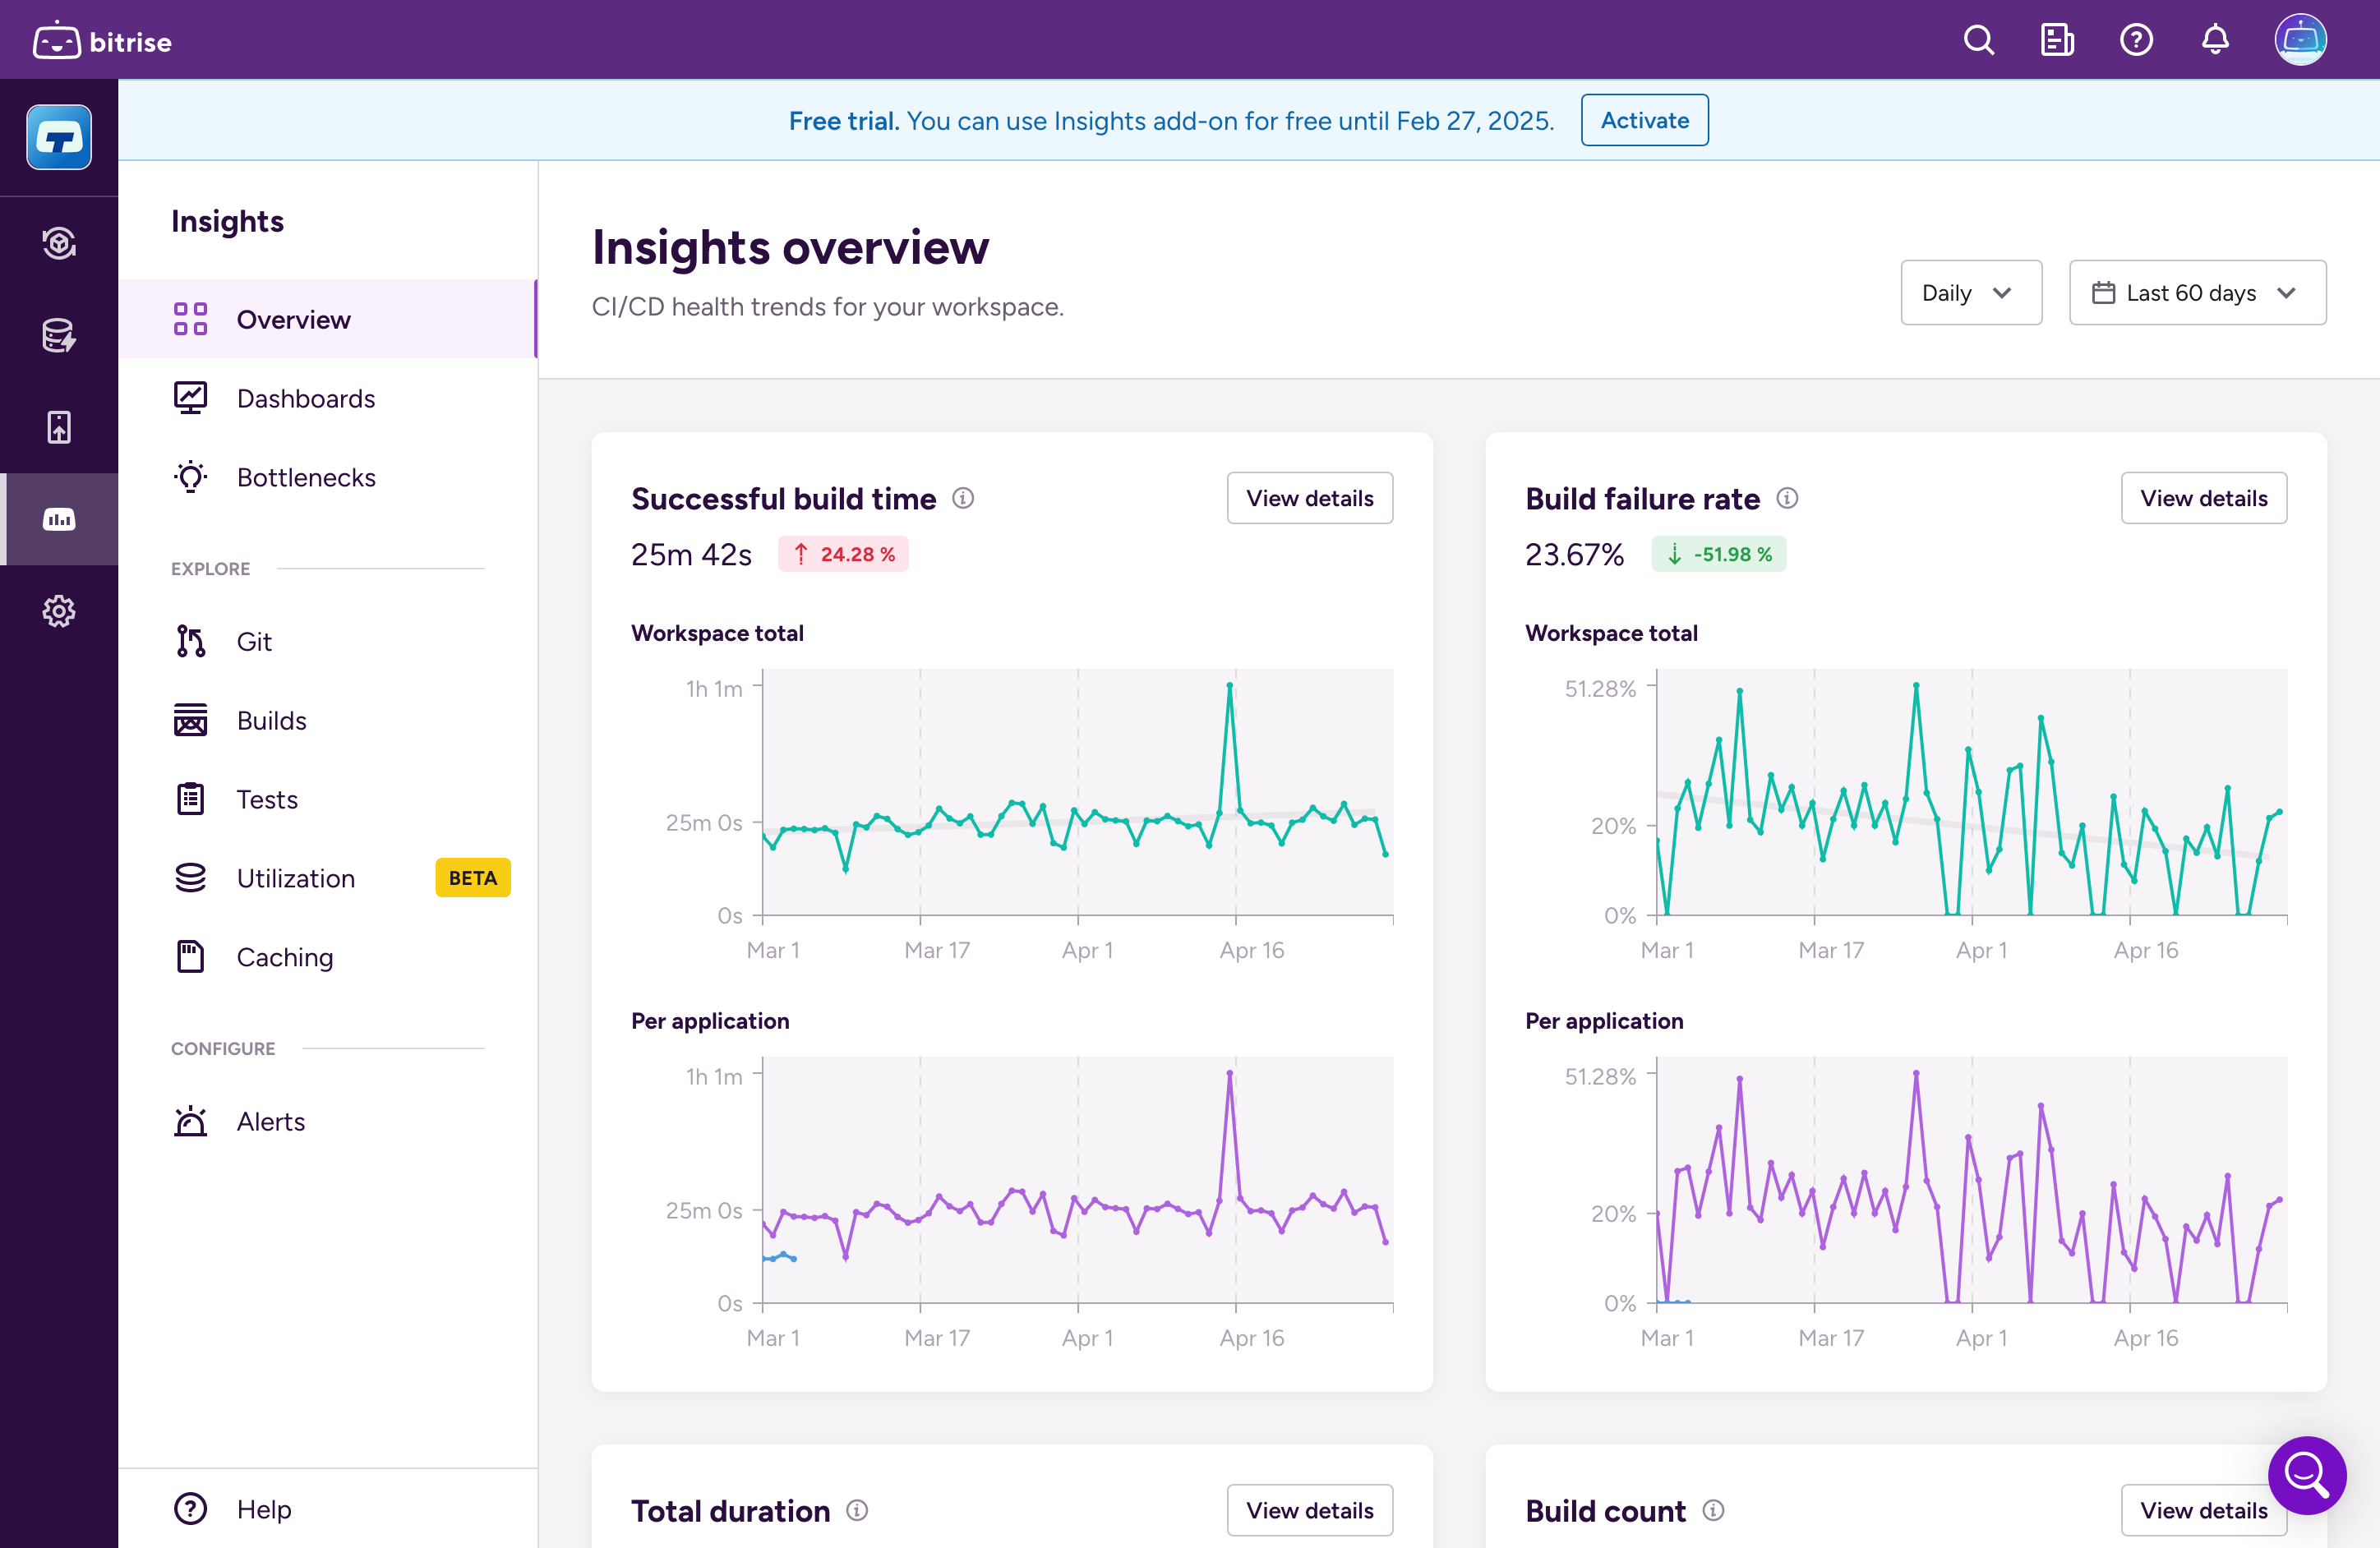Viewport: 2380px width, 1548px height.
Task: Click info icon beside Build failure rate
Action: tap(1787, 498)
